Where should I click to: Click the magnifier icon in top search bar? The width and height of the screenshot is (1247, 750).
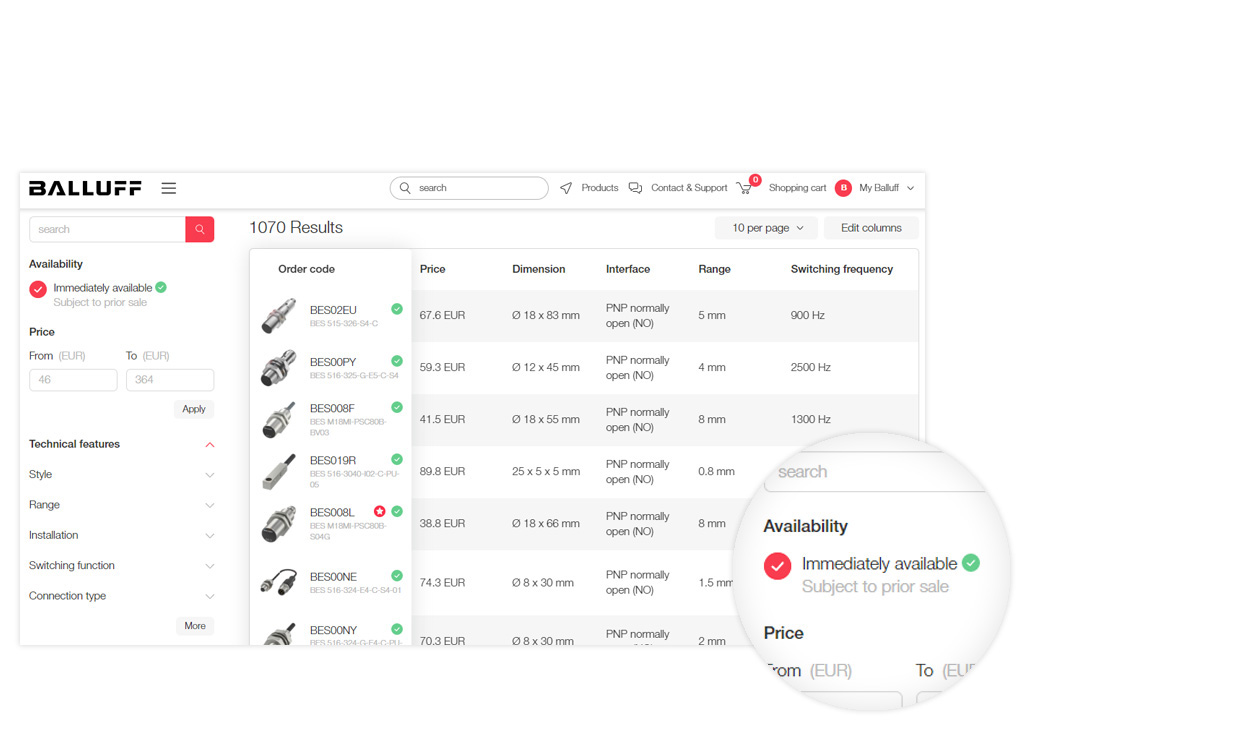(x=405, y=188)
